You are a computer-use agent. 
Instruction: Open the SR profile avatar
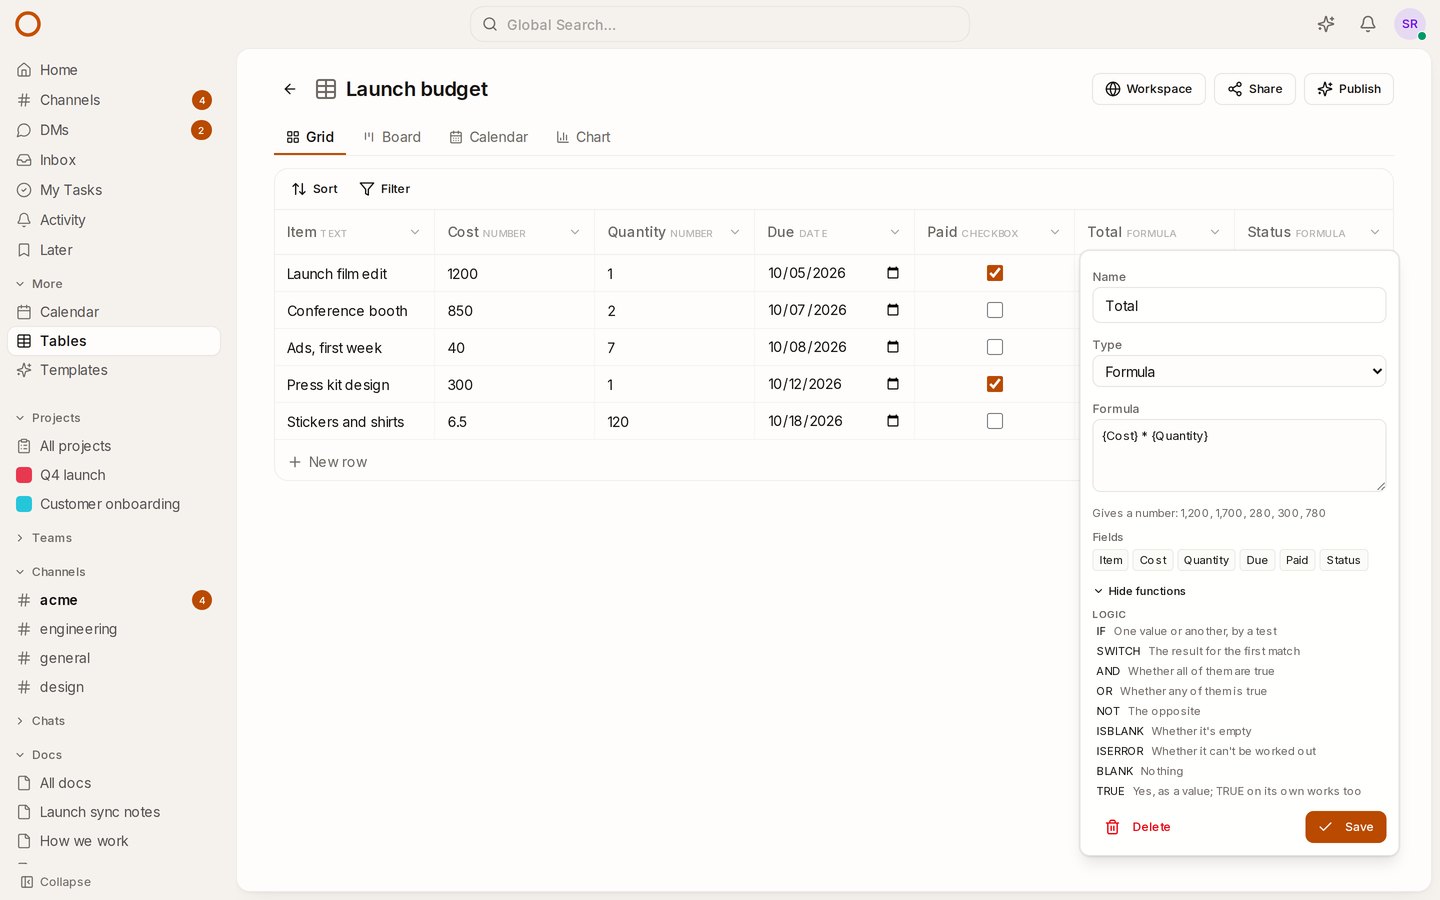1410,24
